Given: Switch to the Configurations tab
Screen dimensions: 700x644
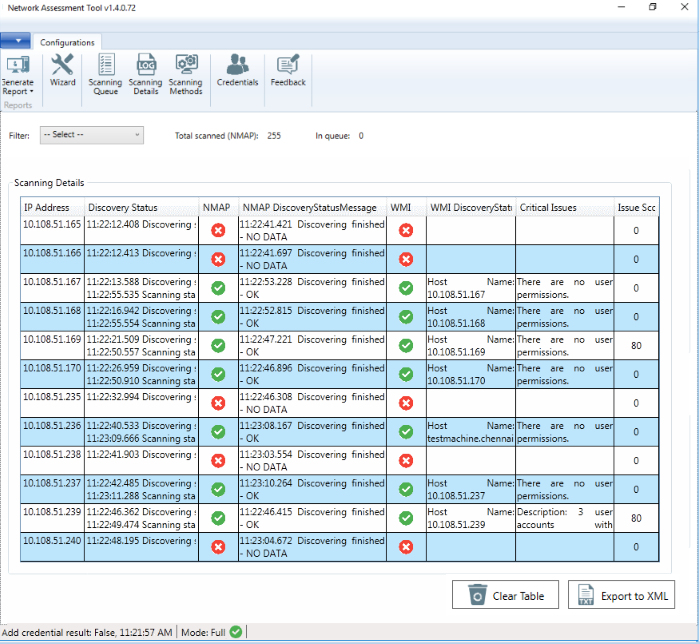Looking at the screenshot, I should pos(67,42).
